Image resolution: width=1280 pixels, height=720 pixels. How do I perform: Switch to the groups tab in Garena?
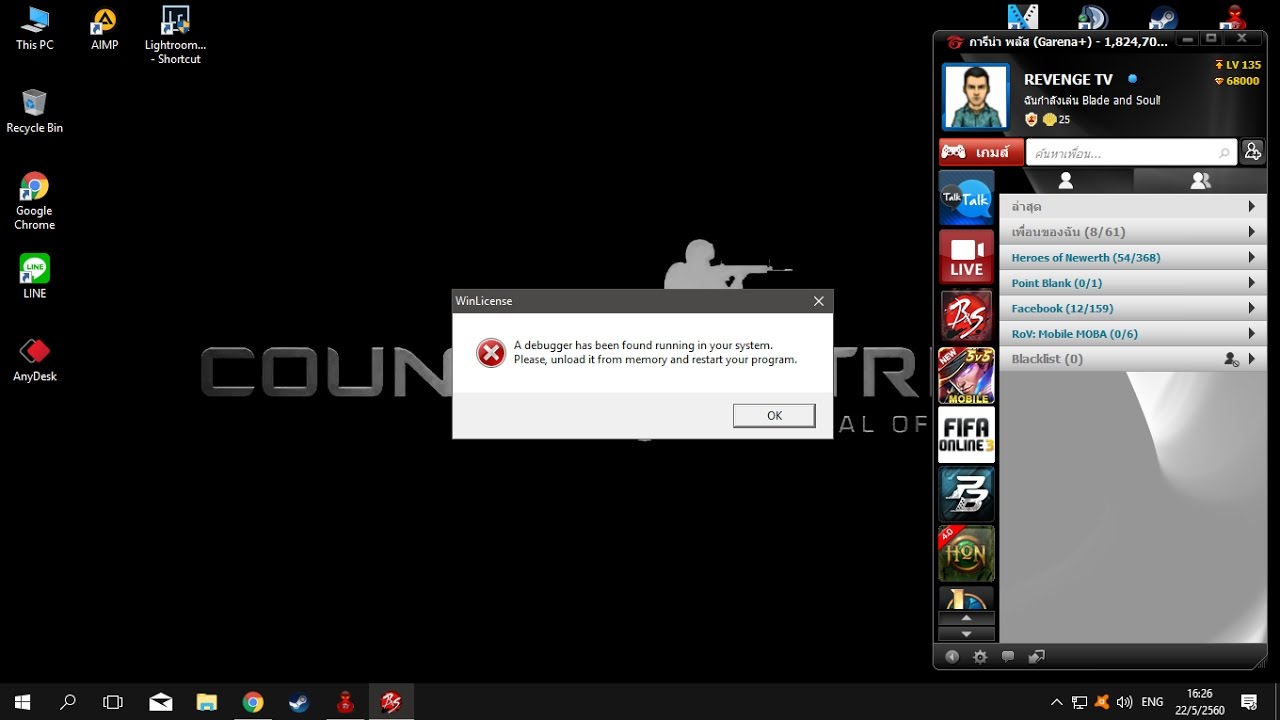[x=1200, y=180]
